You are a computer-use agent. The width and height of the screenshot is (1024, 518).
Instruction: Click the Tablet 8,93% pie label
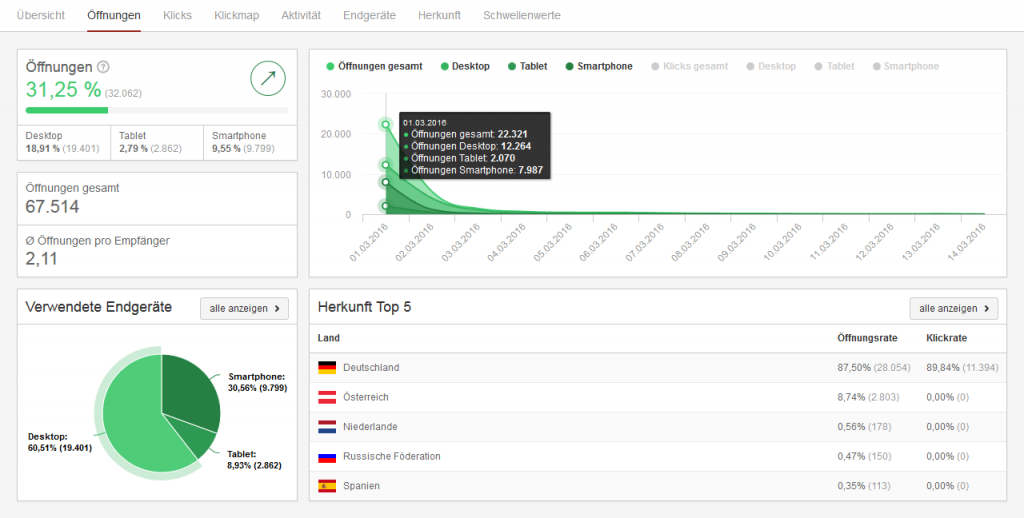(255, 460)
